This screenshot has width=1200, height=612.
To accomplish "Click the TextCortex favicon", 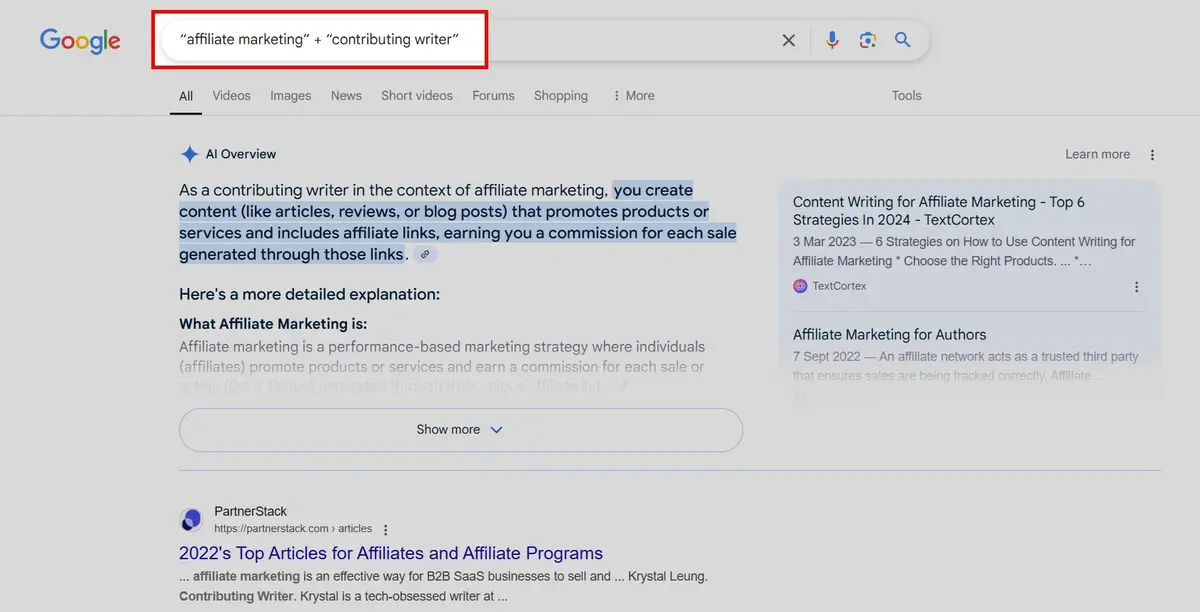I will pos(800,286).
